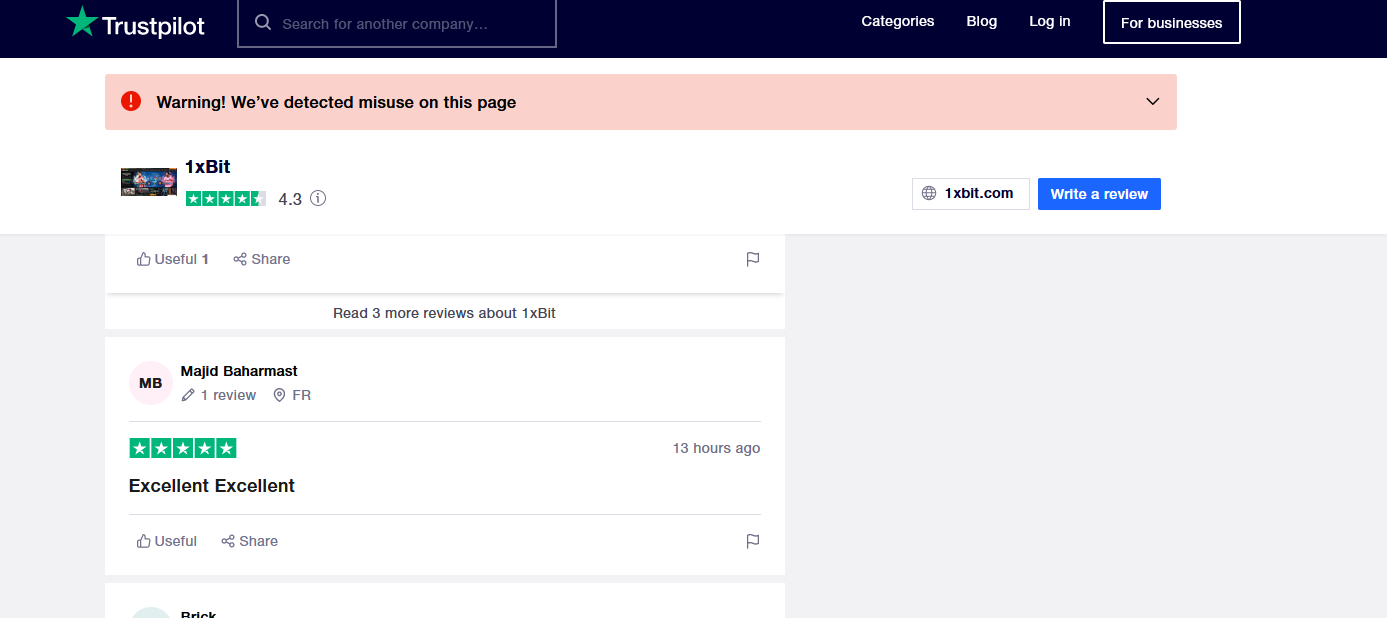Open the Categories menu

[x=898, y=21]
